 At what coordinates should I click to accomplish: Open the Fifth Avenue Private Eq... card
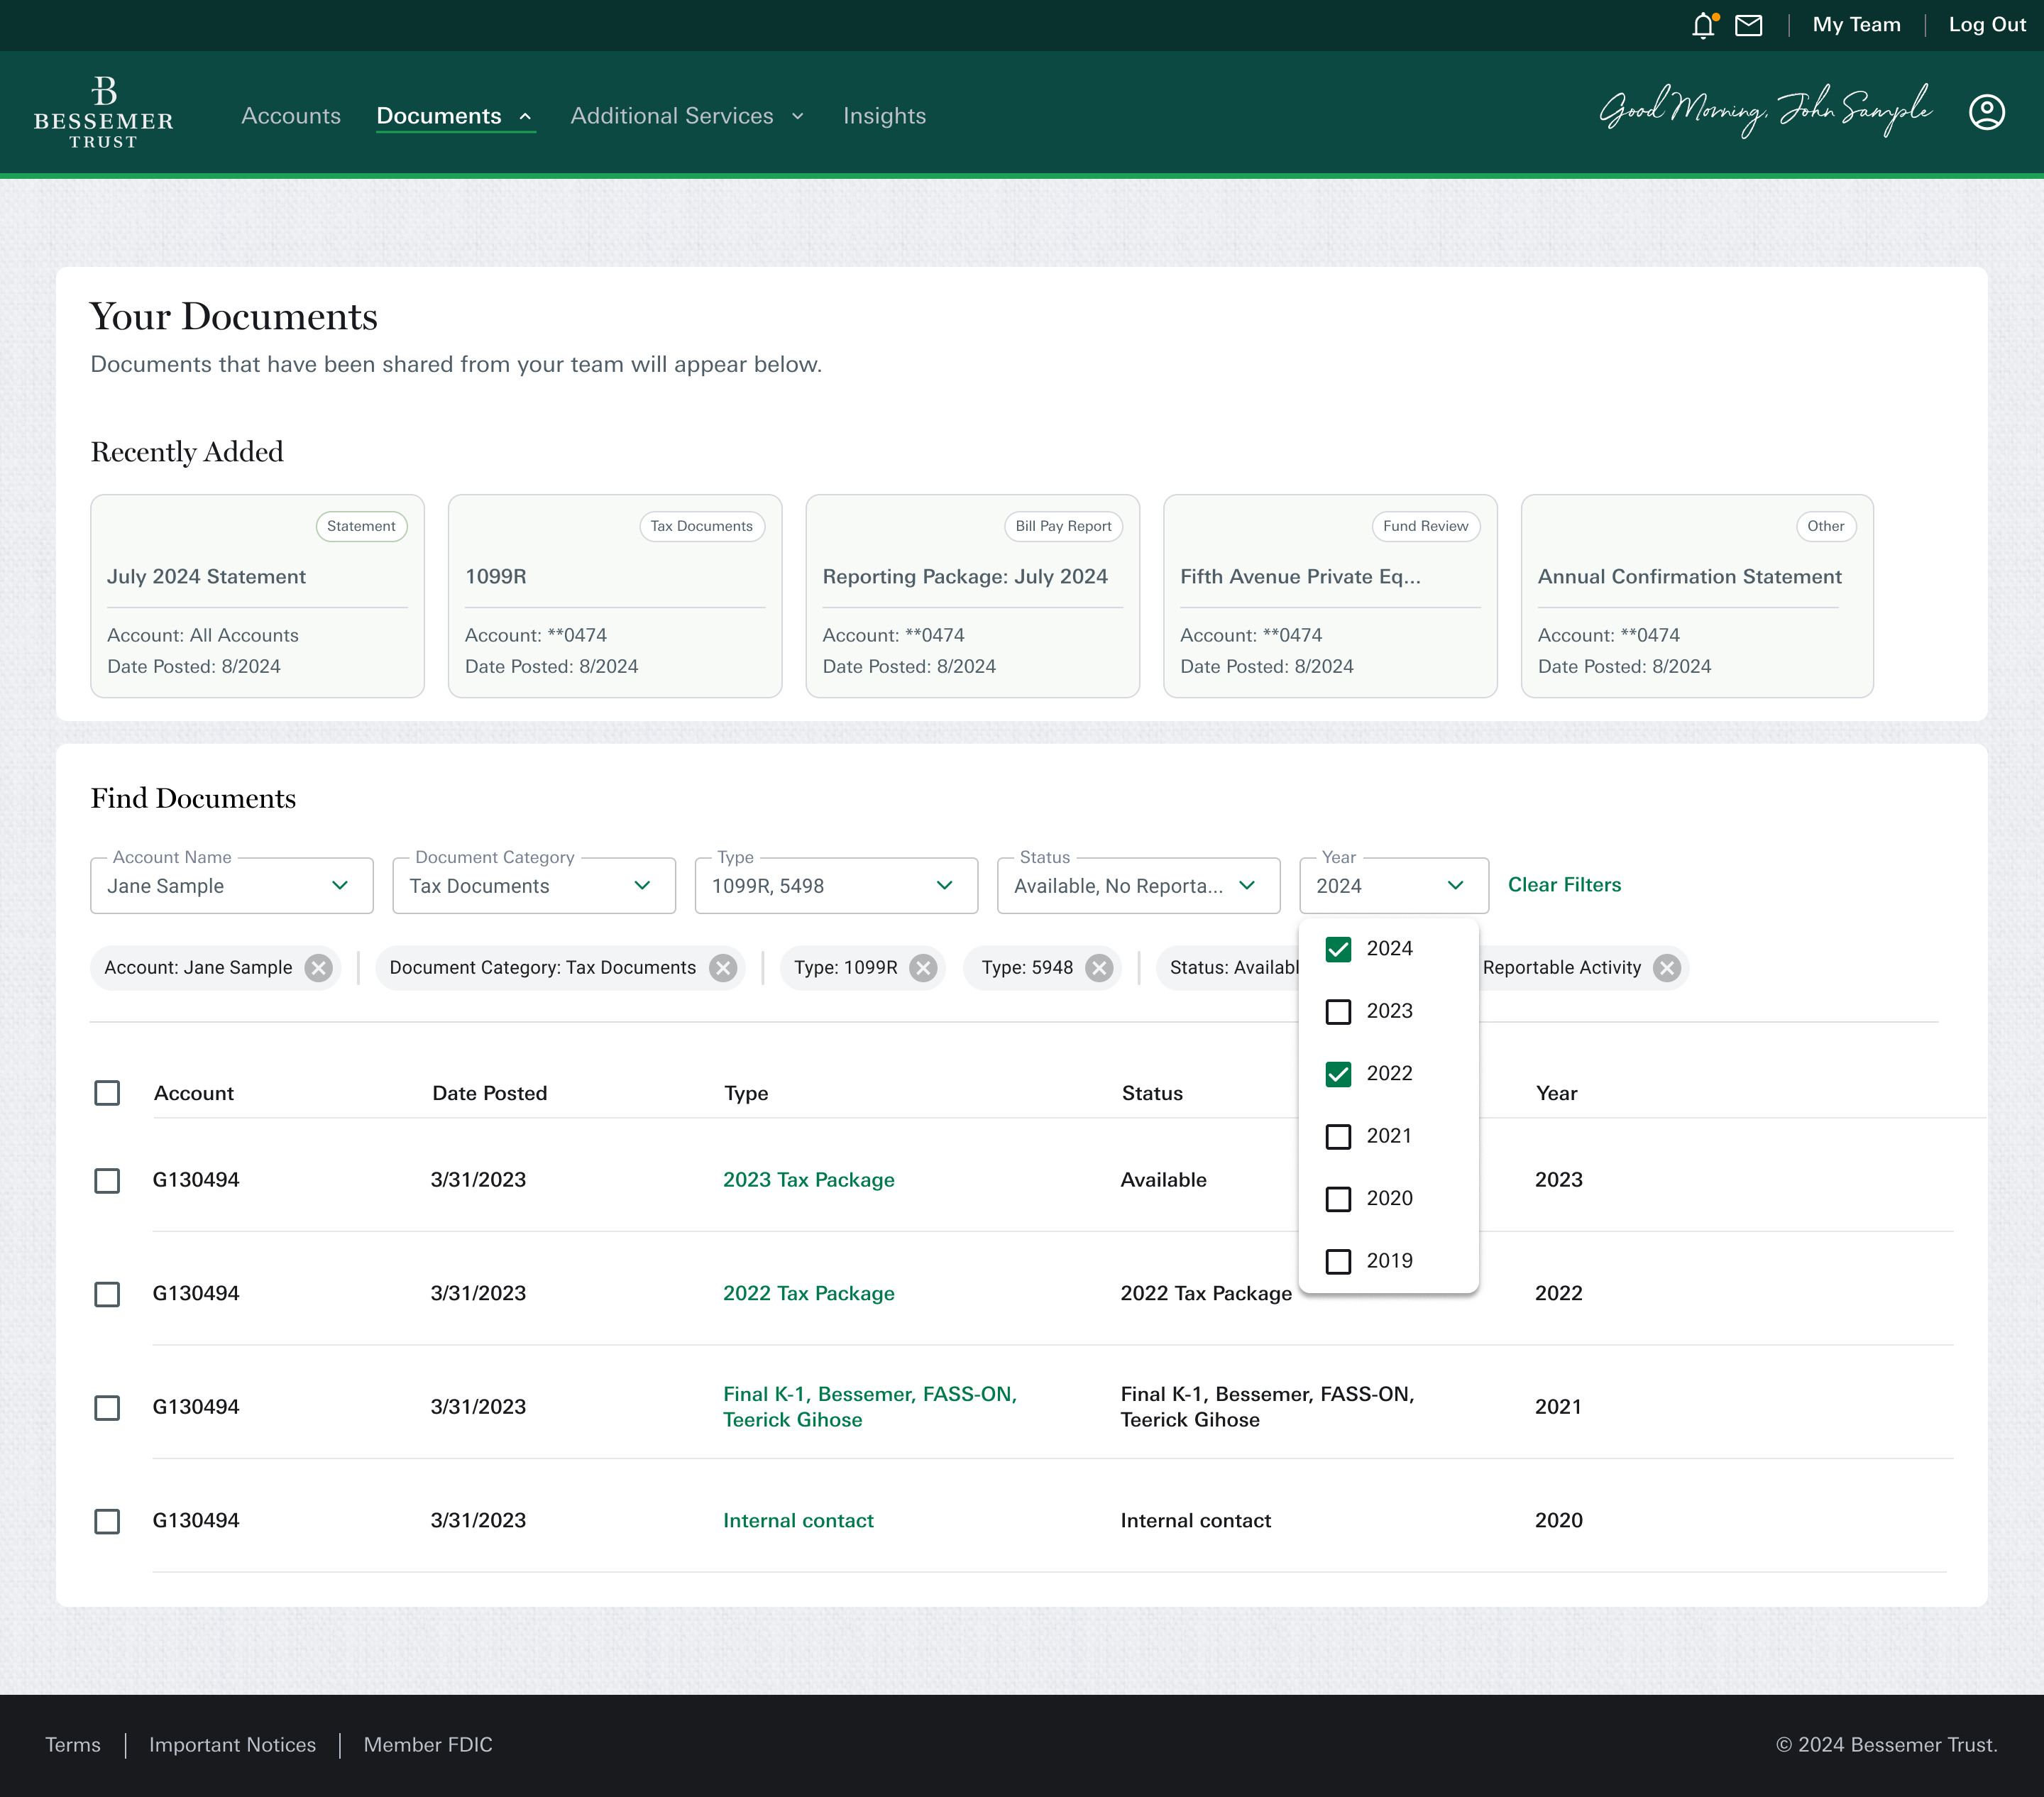click(1330, 596)
